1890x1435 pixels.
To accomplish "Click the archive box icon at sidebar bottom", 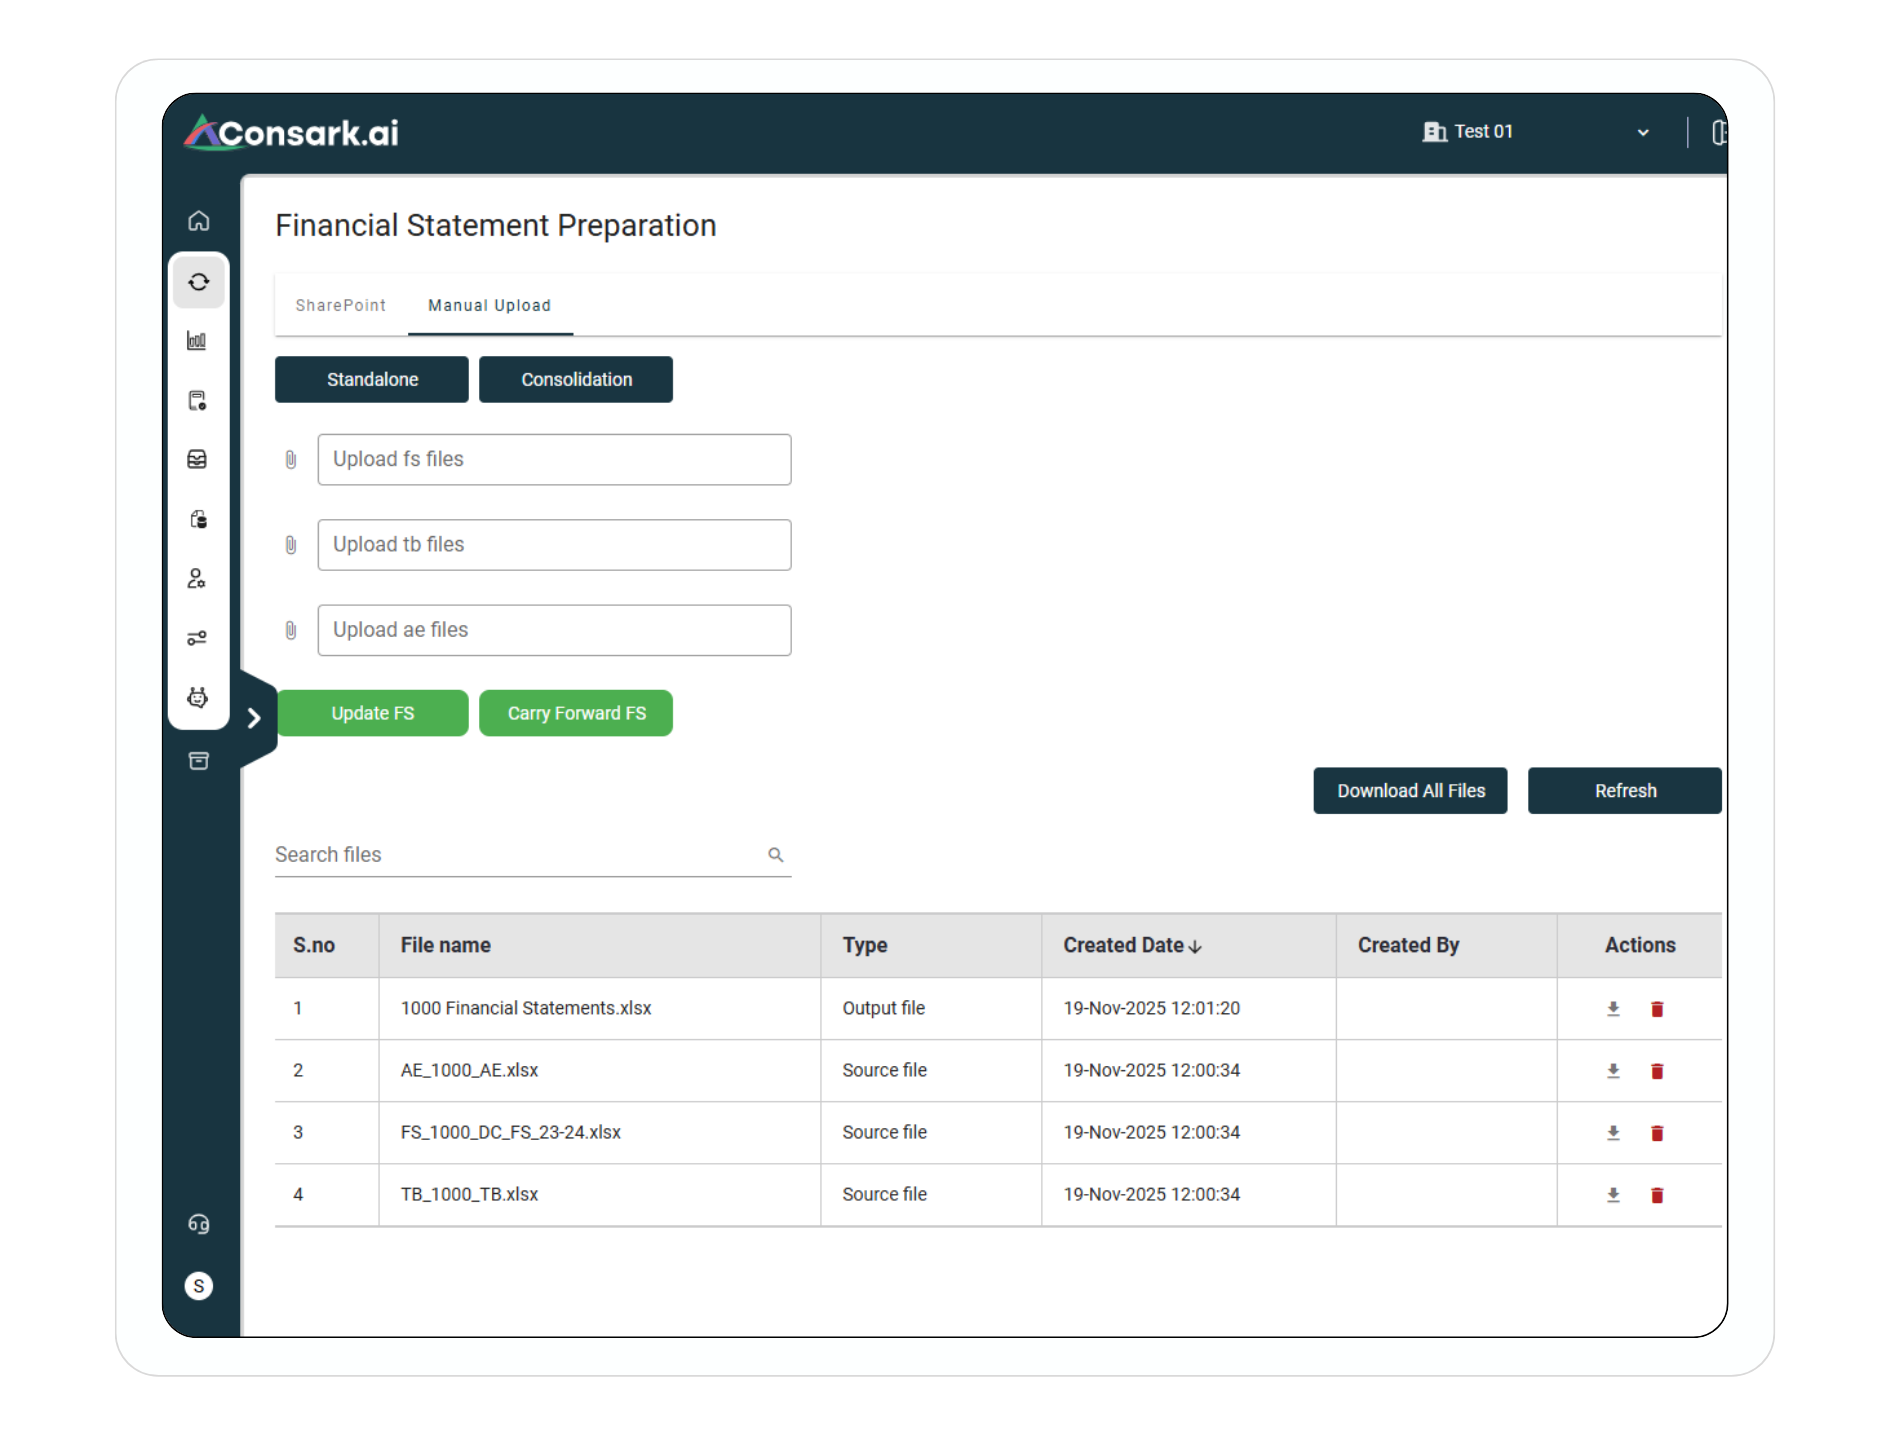I will (x=199, y=761).
